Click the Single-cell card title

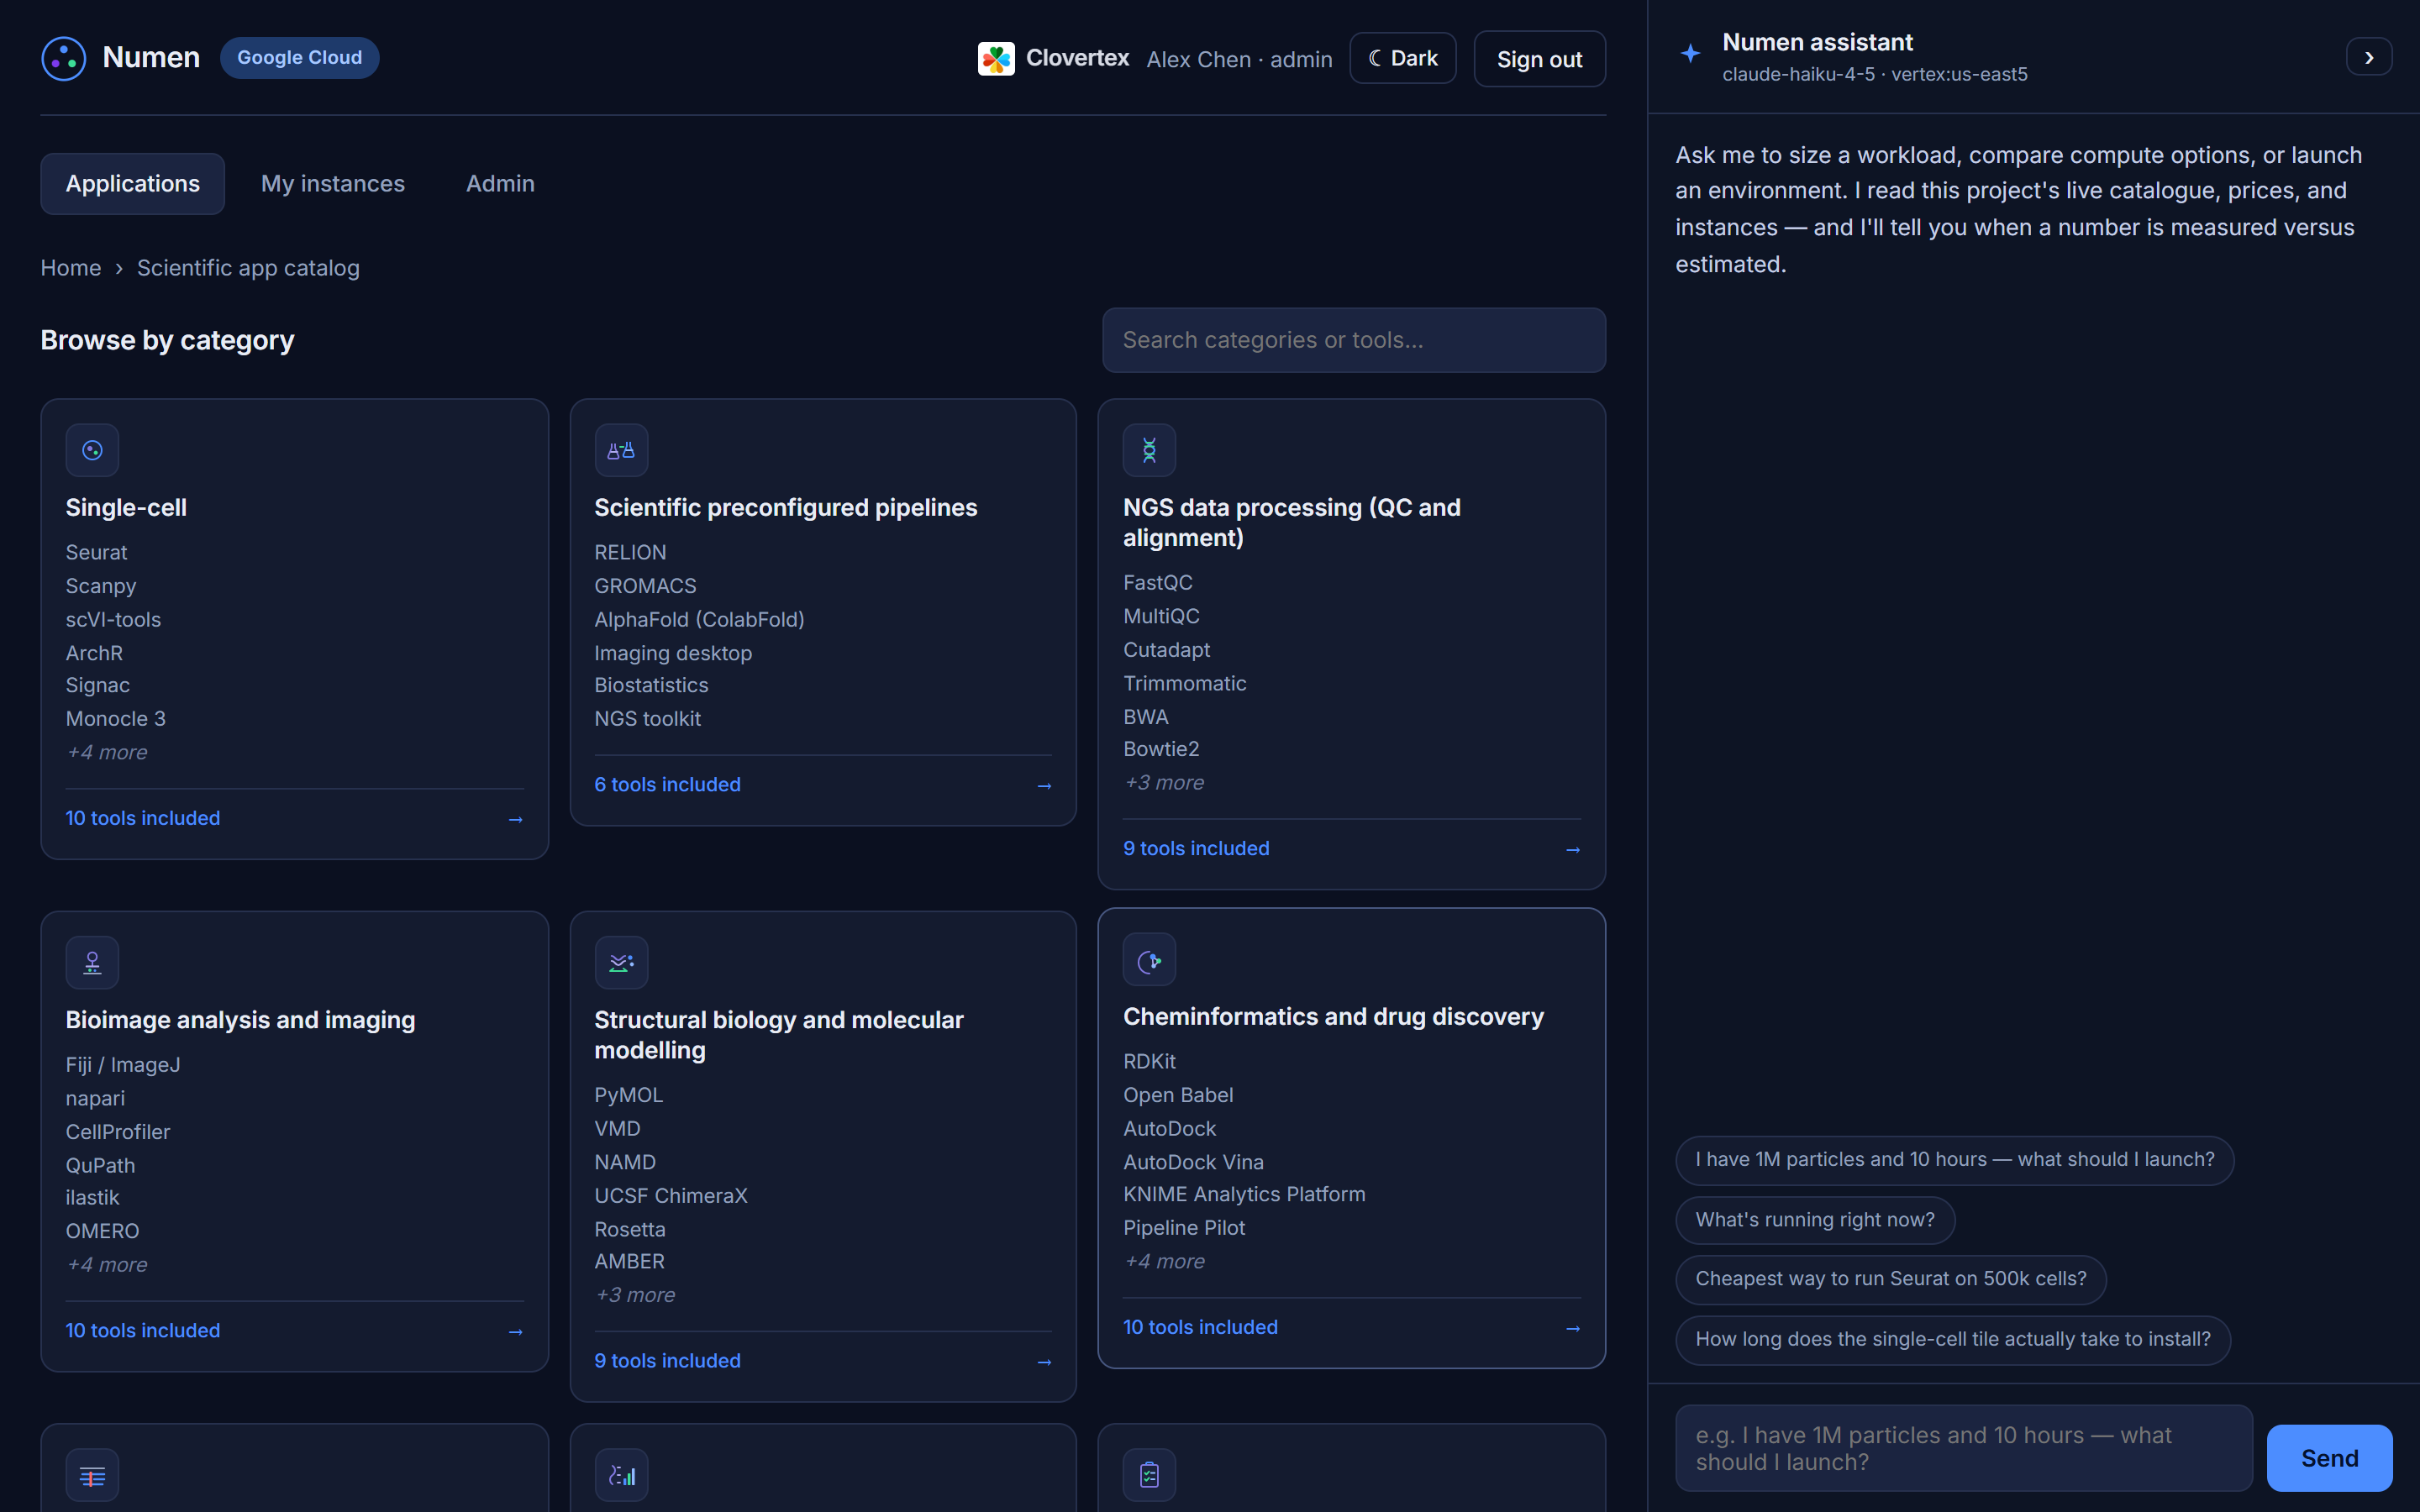[126, 508]
